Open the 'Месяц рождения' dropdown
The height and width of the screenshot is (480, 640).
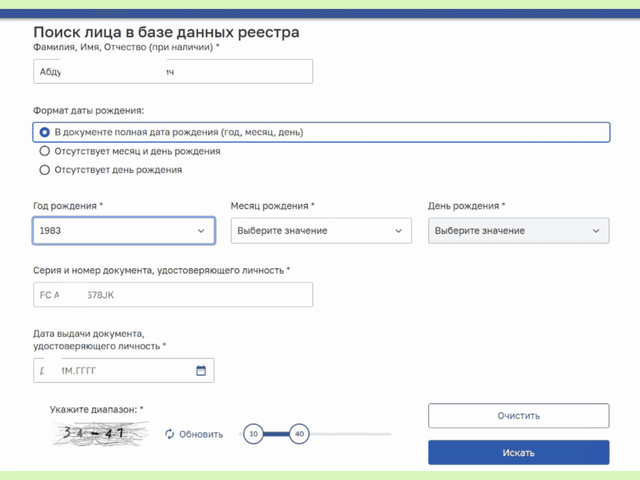coord(321,231)
